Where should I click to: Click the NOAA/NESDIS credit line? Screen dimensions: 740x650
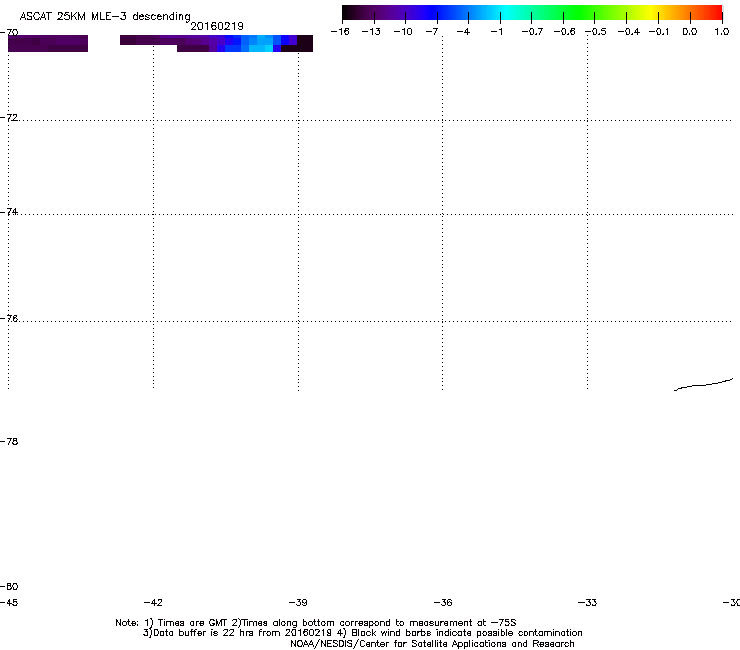(x=432, y=644)
